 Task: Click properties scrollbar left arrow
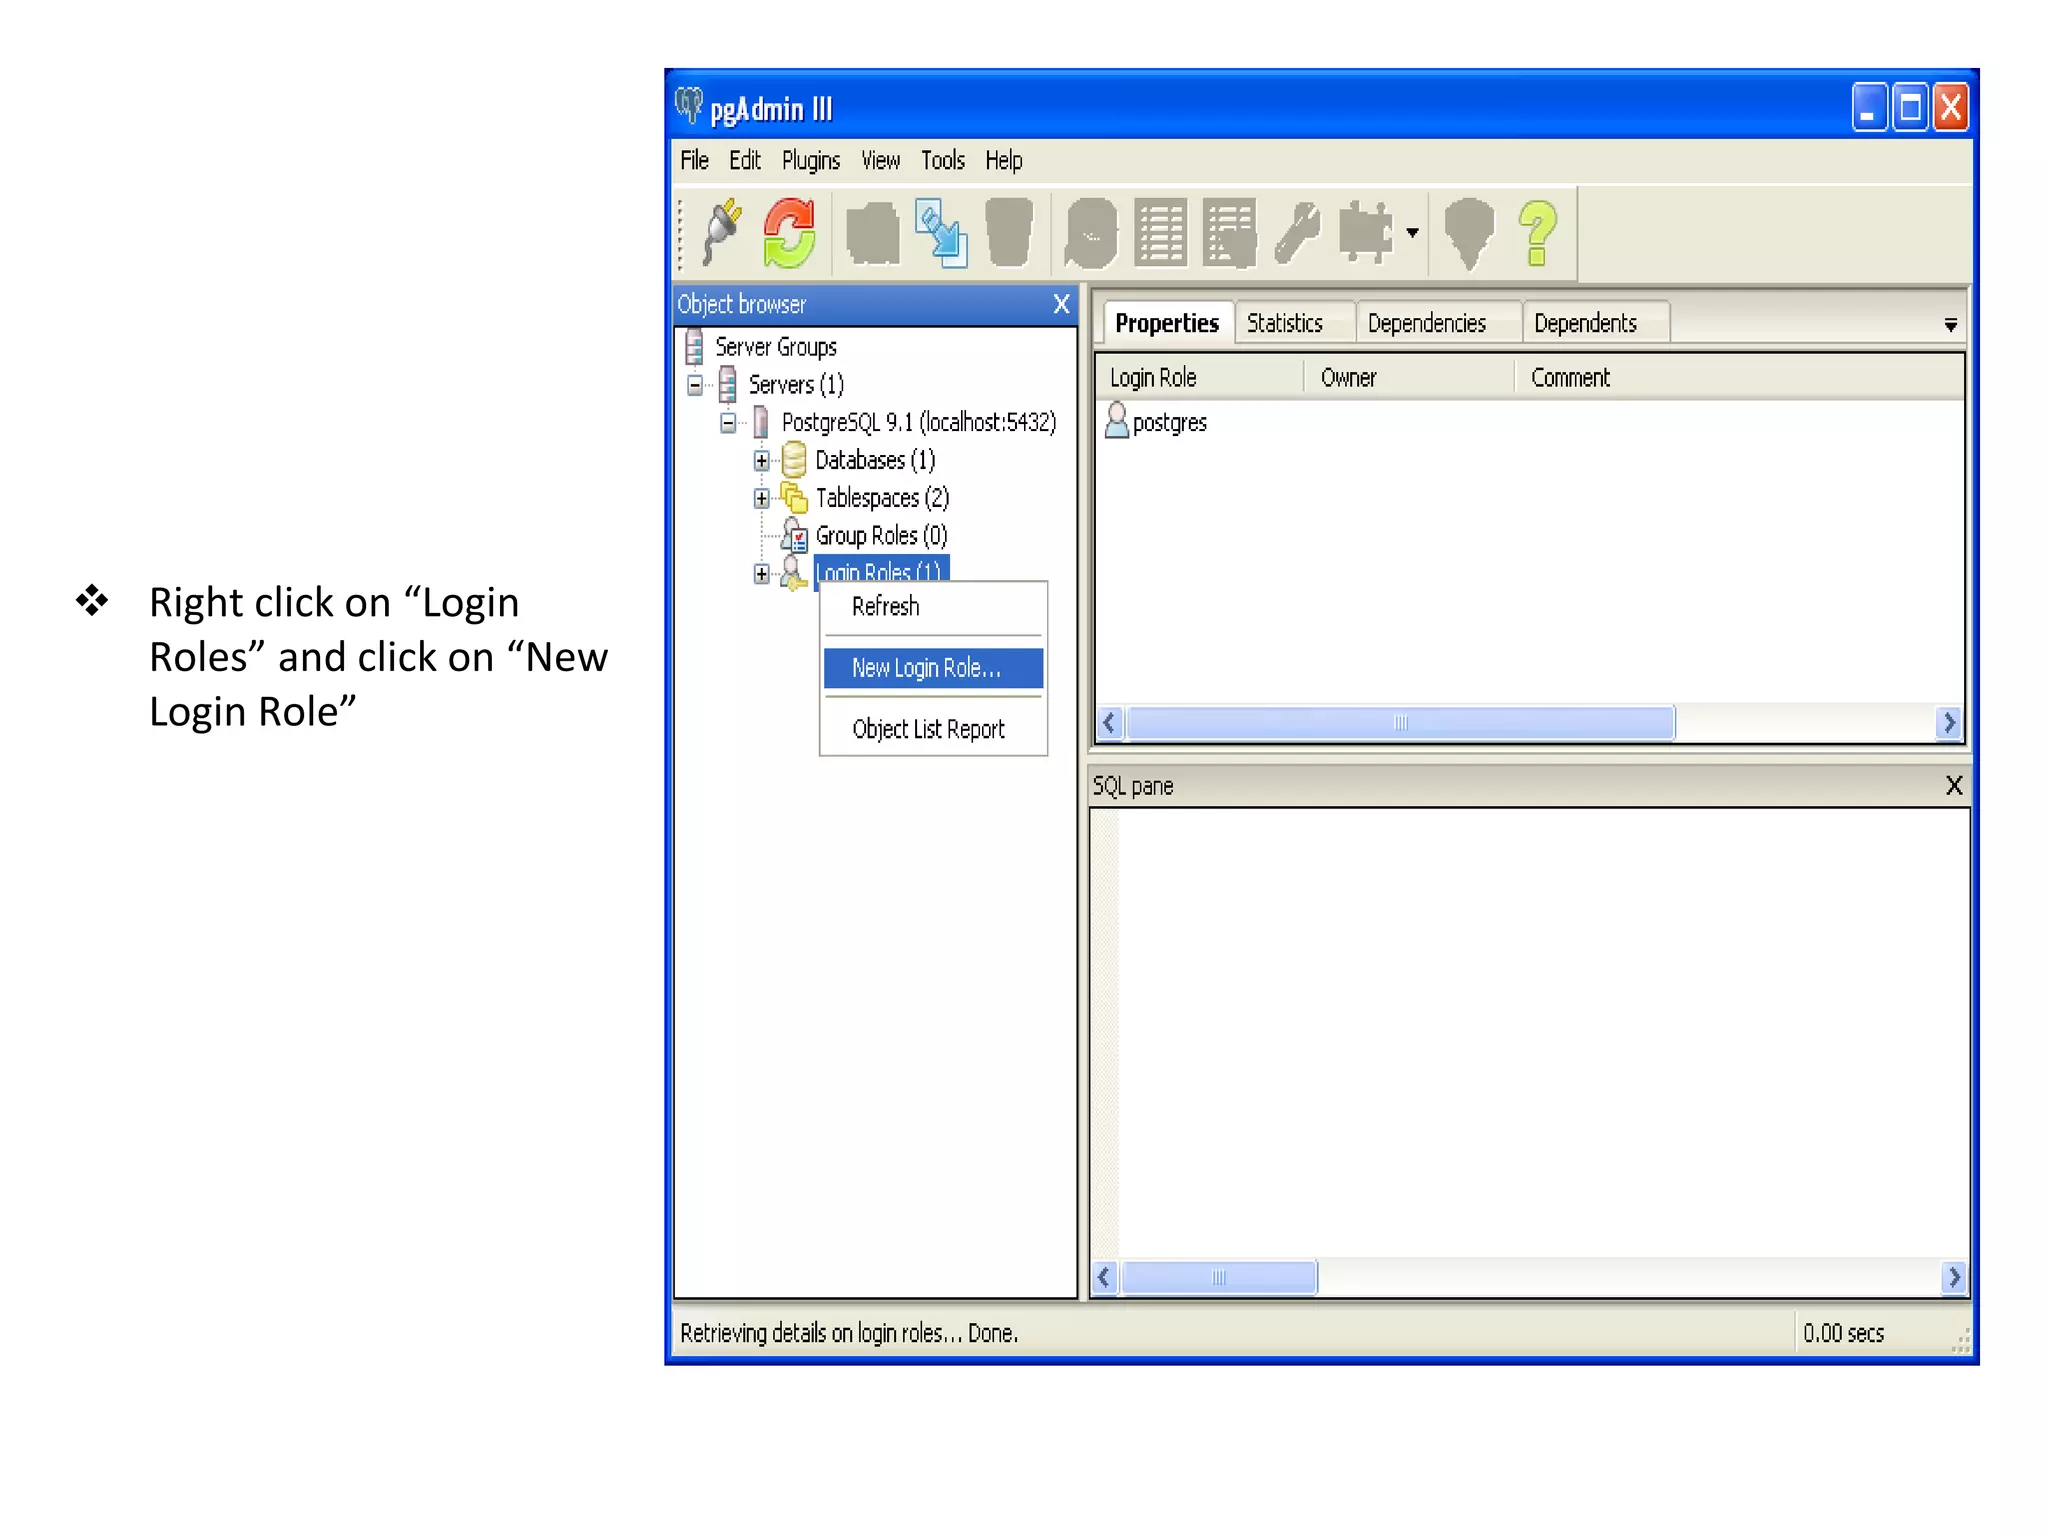pos(1109,723)
